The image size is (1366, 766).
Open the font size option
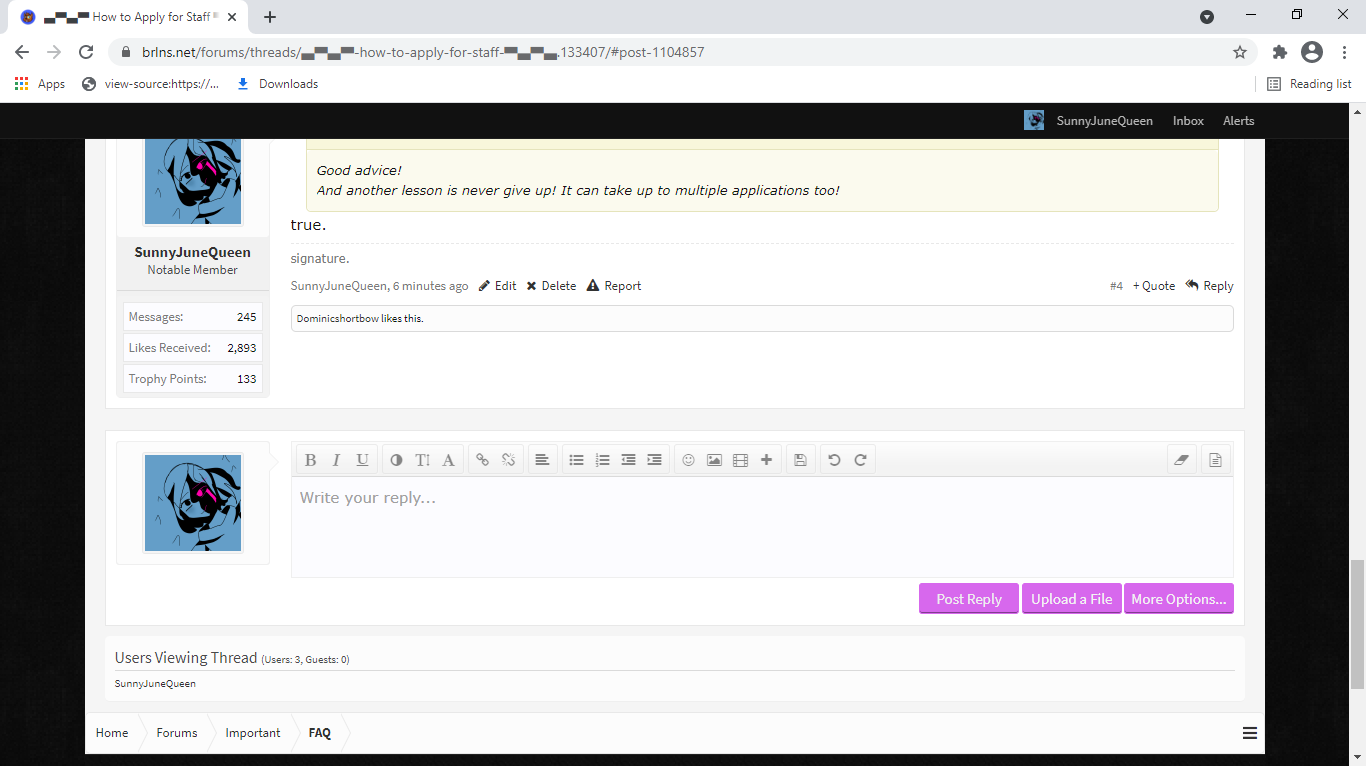click(x=422, y=460)
